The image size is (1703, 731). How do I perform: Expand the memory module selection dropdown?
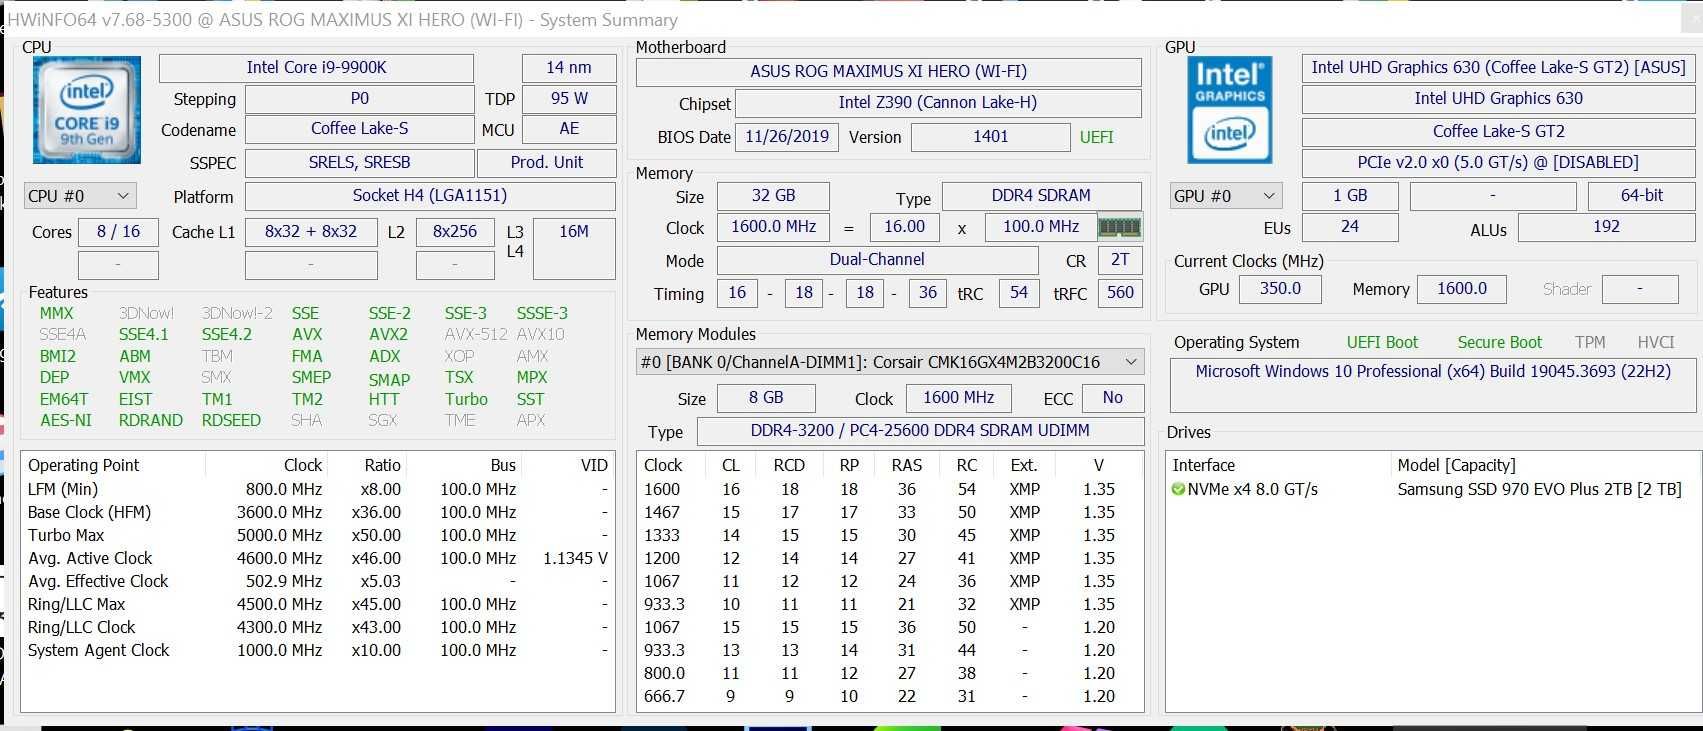890,362
